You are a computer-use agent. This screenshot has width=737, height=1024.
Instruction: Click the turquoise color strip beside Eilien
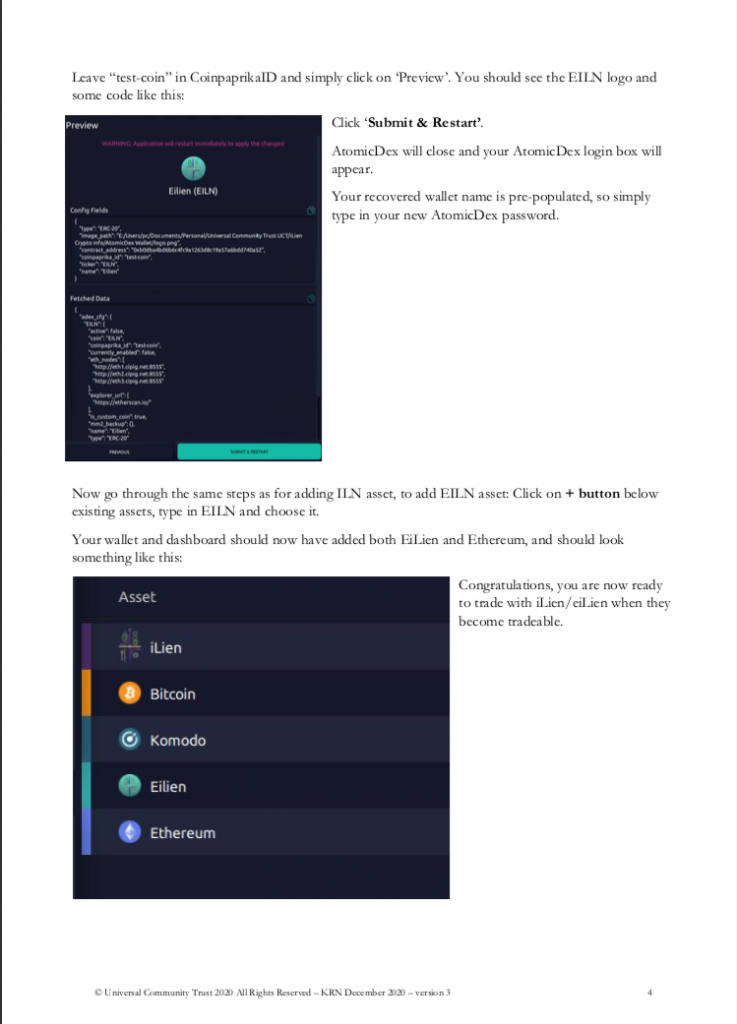86,786
